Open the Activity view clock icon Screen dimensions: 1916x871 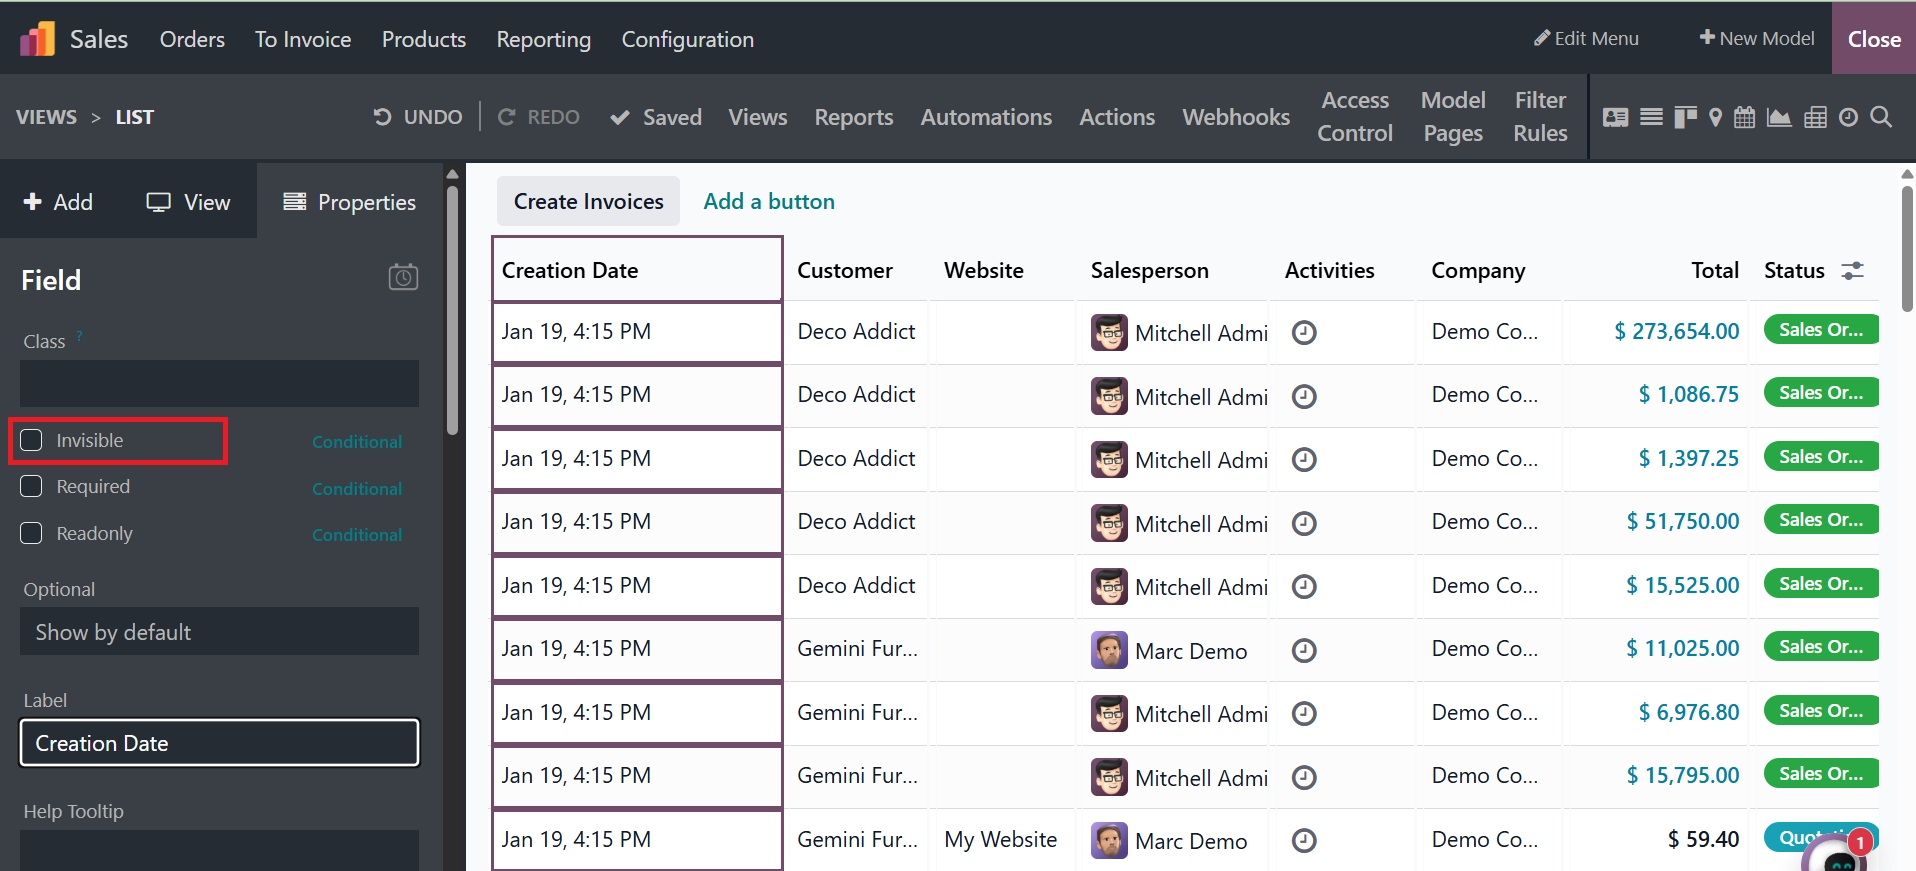tap(1848, 117)
